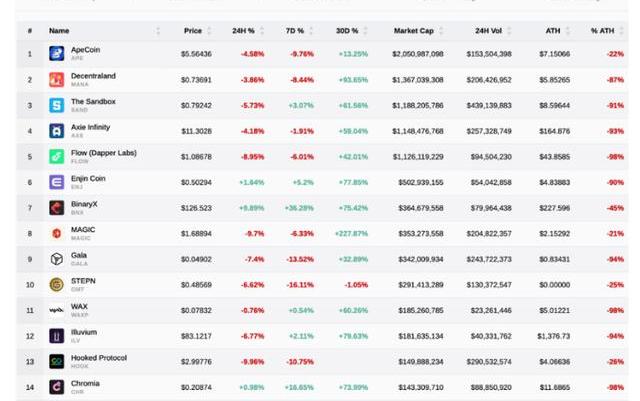Click the ApeCoin logo icon
This screenshot has height=401, width=640.
[x=57, y=53]
